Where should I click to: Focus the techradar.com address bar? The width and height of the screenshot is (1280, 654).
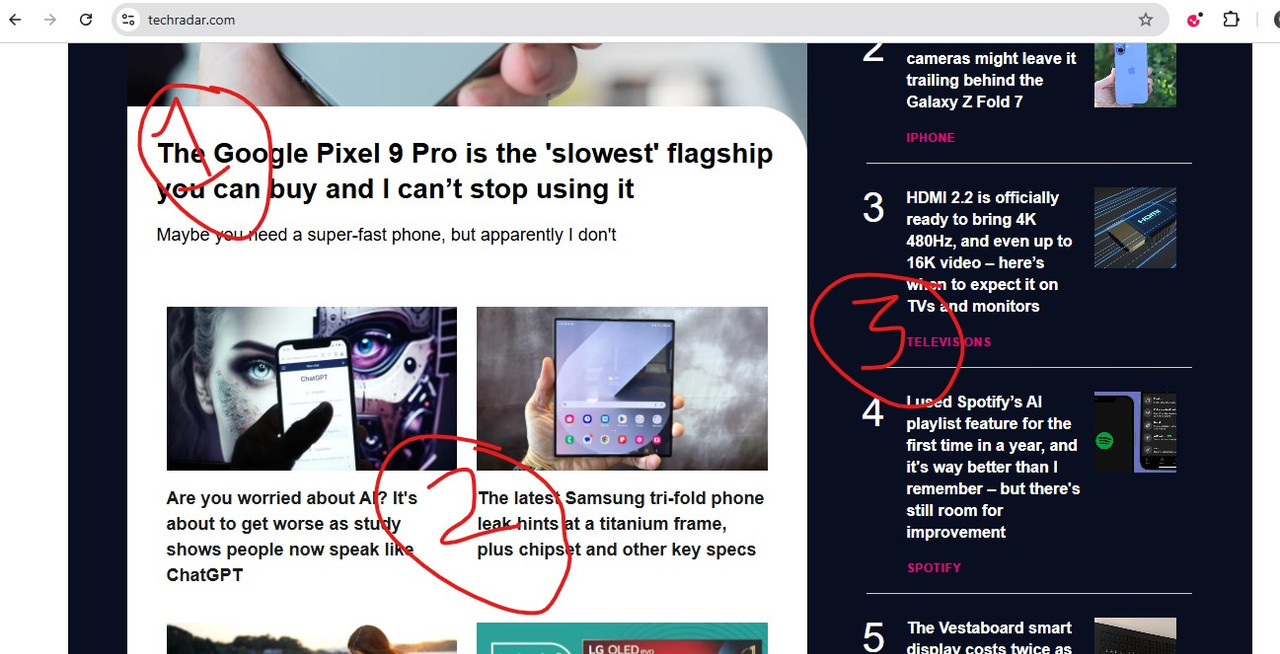640,20
